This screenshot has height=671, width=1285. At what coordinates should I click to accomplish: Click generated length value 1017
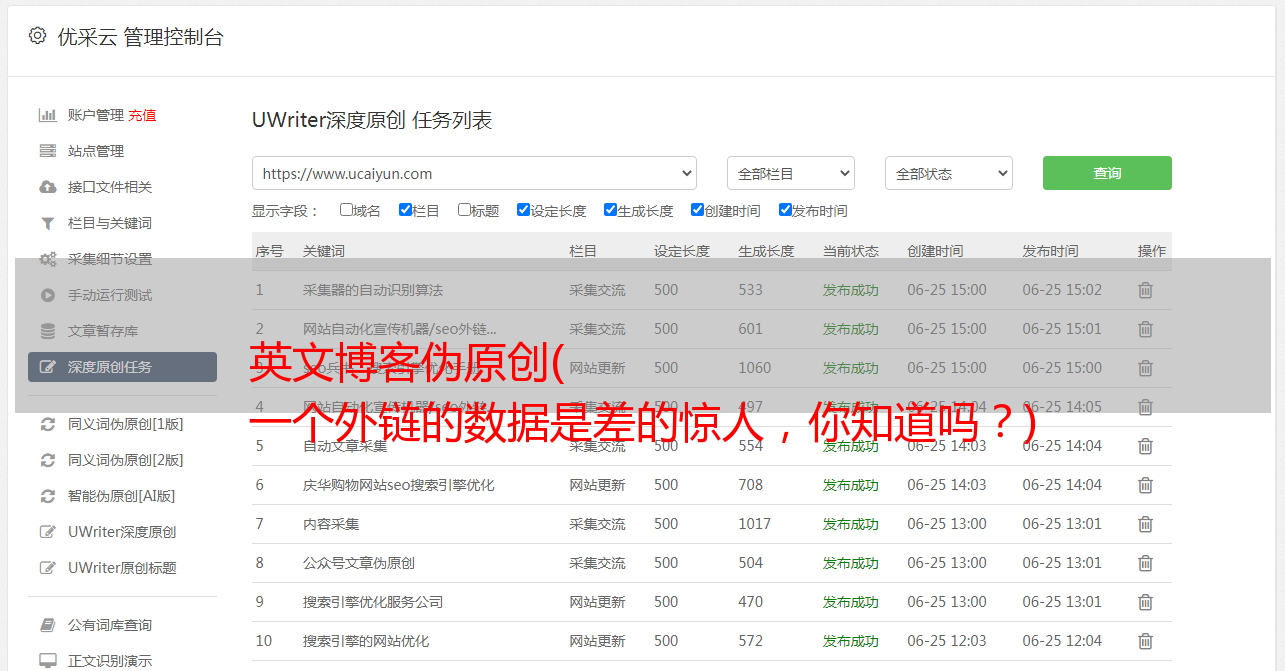[x=755, y=524]
